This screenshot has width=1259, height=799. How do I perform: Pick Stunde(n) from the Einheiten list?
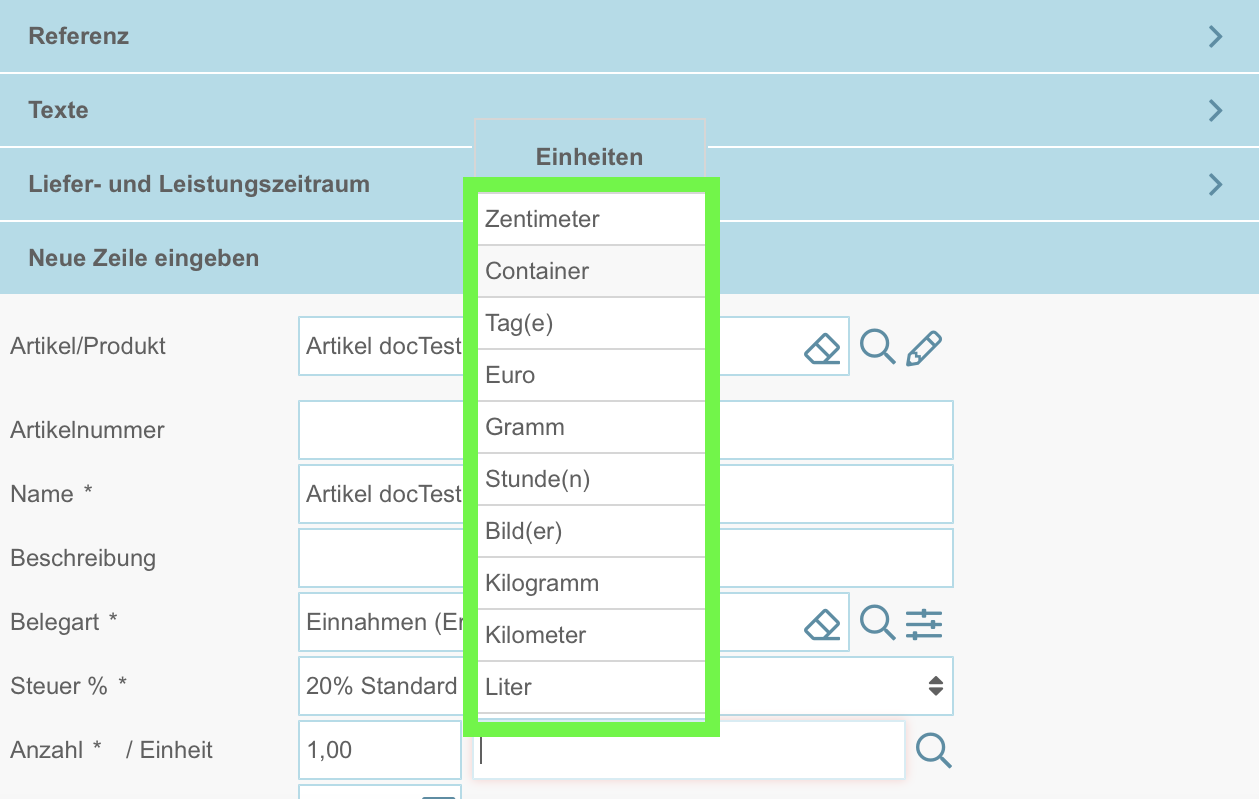point(590,479)
